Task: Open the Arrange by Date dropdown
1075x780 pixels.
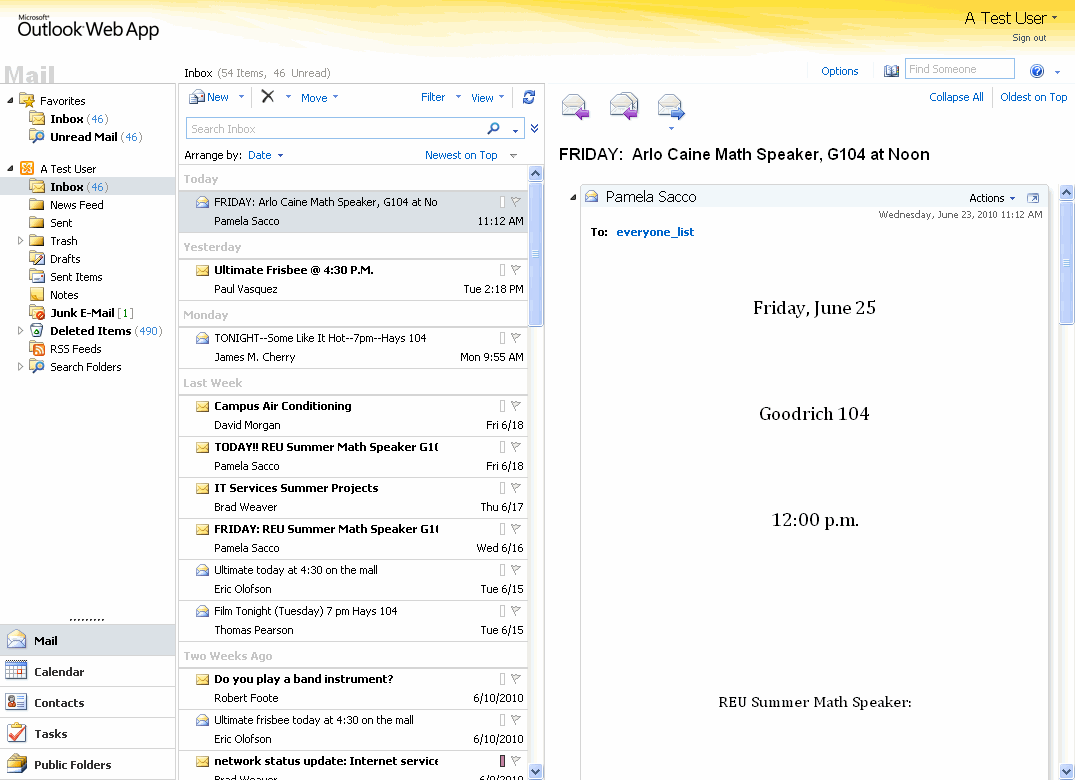Action: (265, 155)
